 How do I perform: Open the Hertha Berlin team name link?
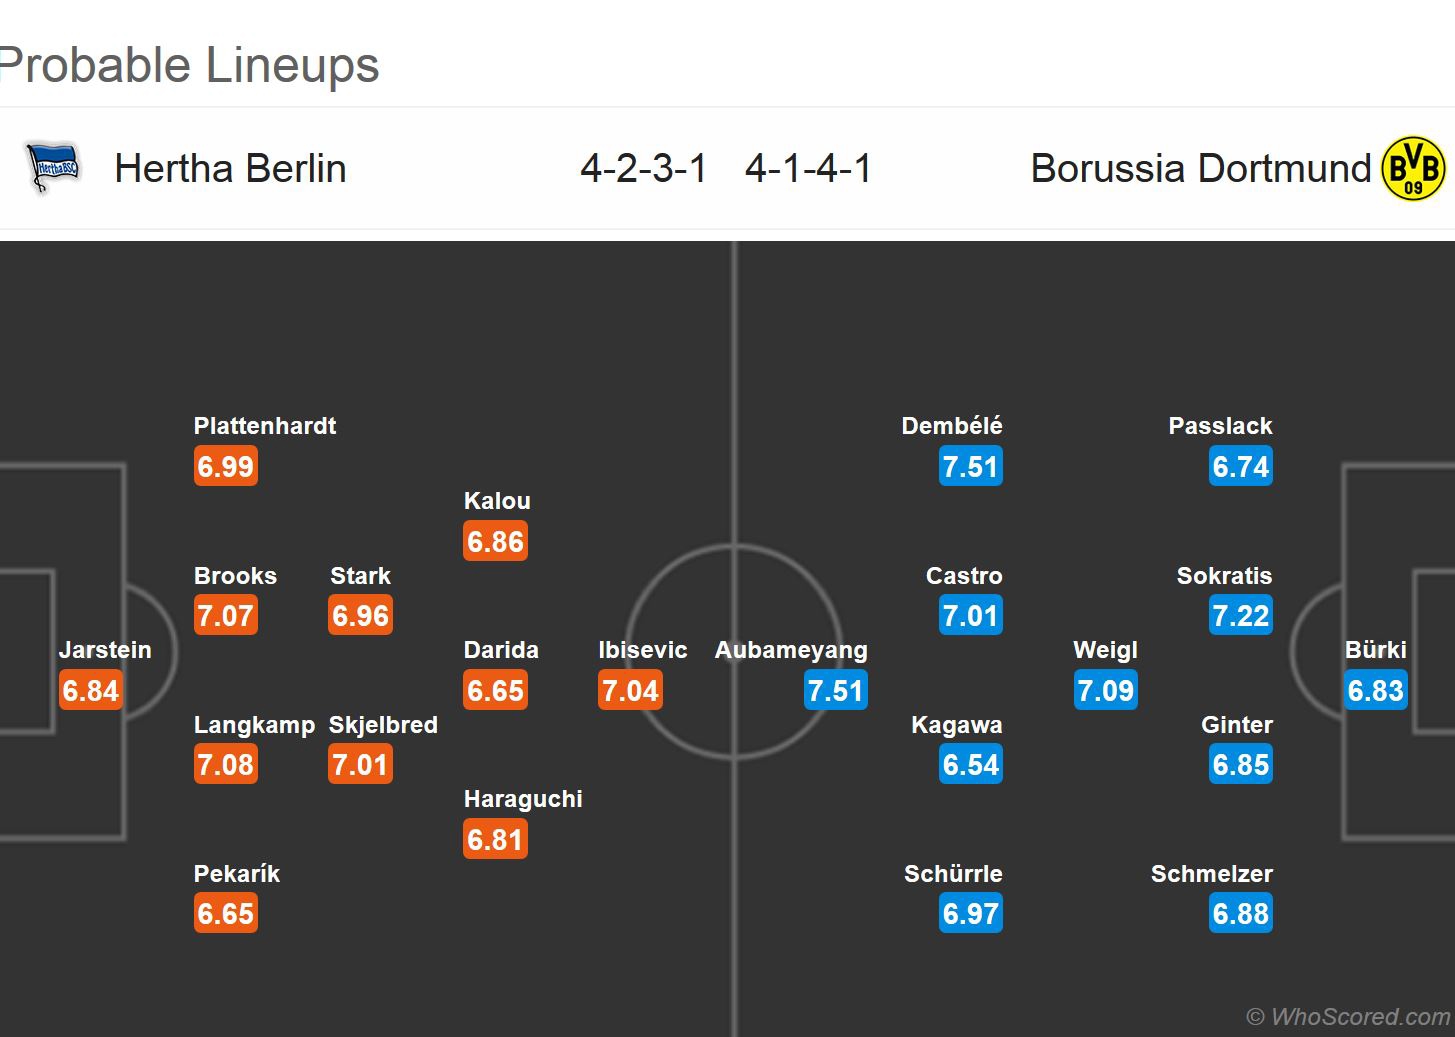click(230, 168)
